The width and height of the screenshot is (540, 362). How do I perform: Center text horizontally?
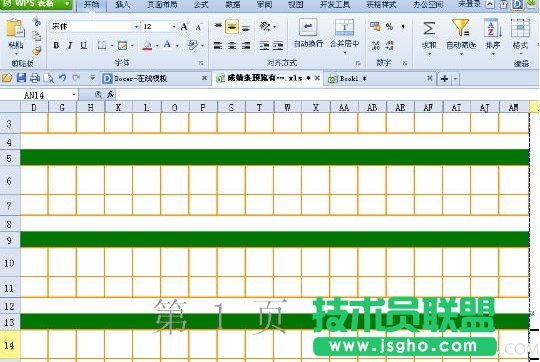click(x=232, y=45)
